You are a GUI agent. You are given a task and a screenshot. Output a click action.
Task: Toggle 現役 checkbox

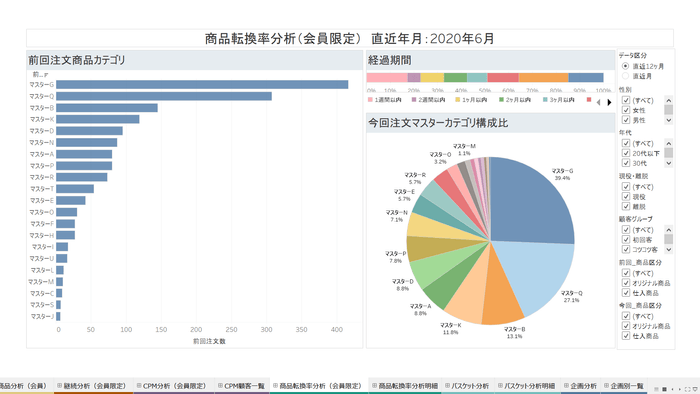[626, 196]
